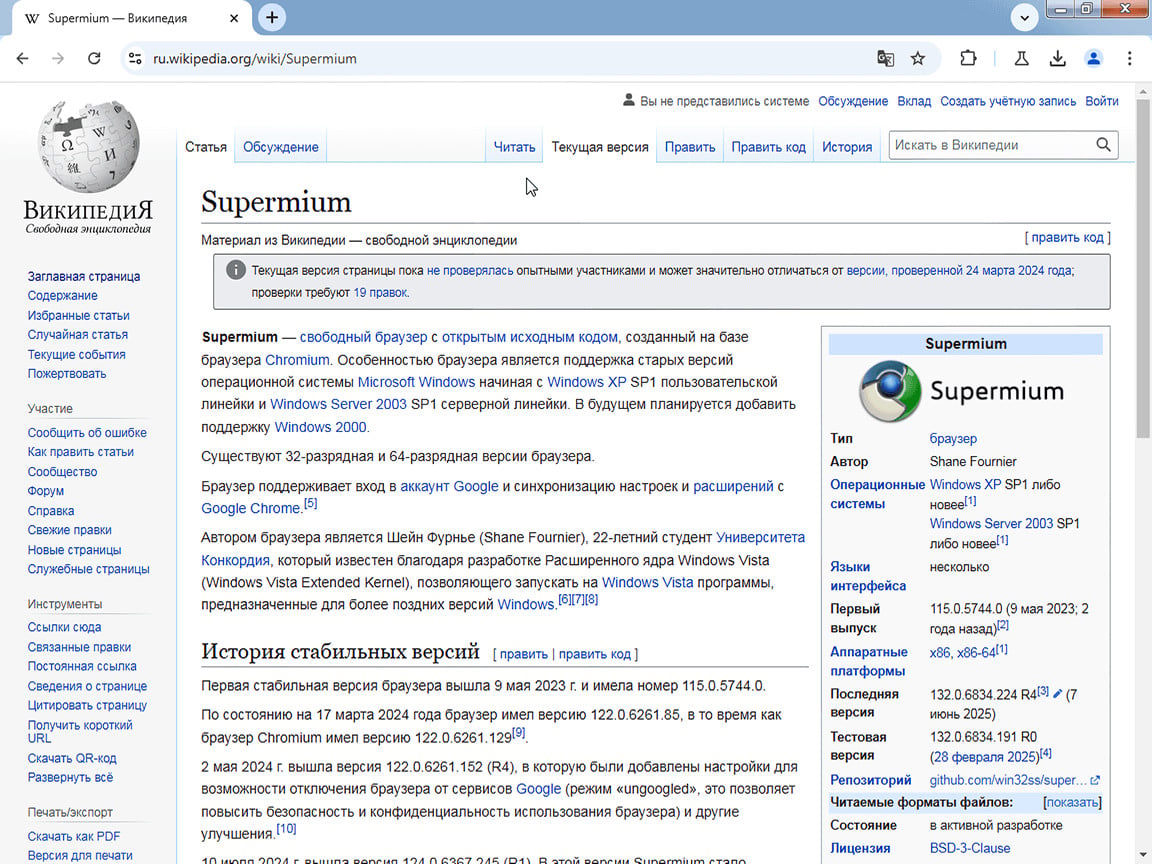Click Скачать QR-код link
The height and width of the screenshot is (864, 1152).
72,758
